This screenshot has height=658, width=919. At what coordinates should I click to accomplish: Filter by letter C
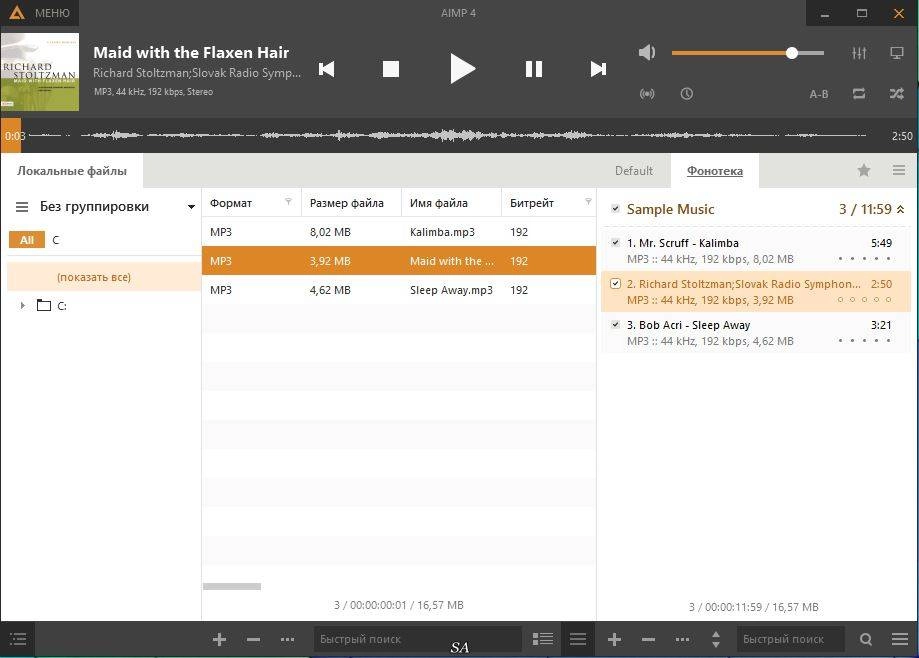click(56, 240)
